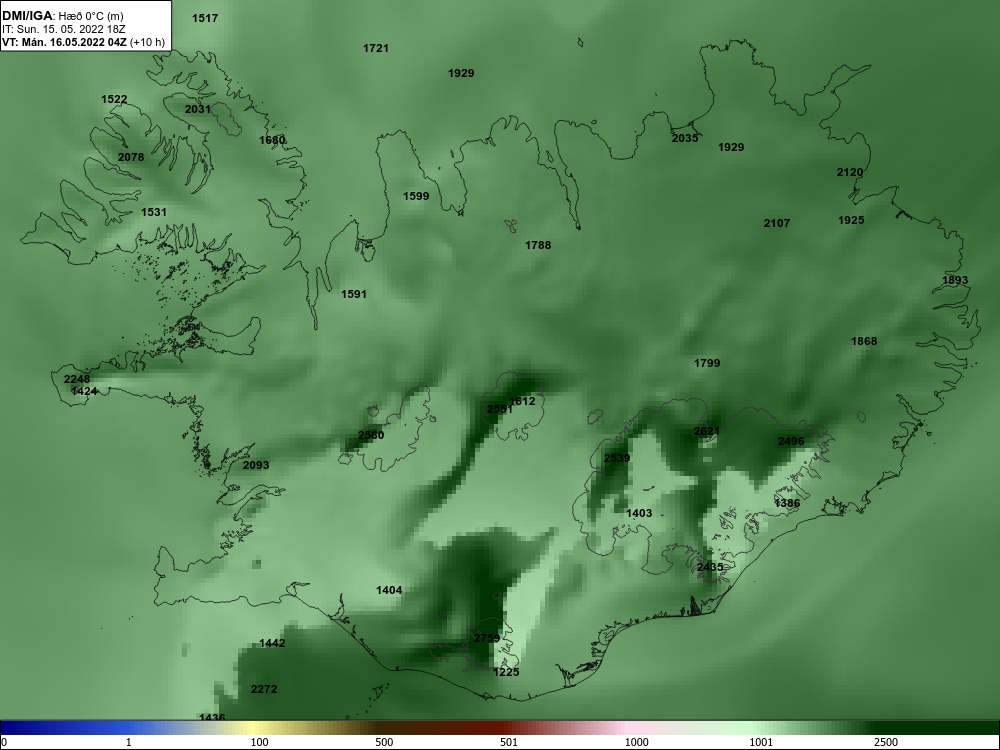
Task: Click the 2500 tick label on color scale
Action: click(x=886, y=742)
